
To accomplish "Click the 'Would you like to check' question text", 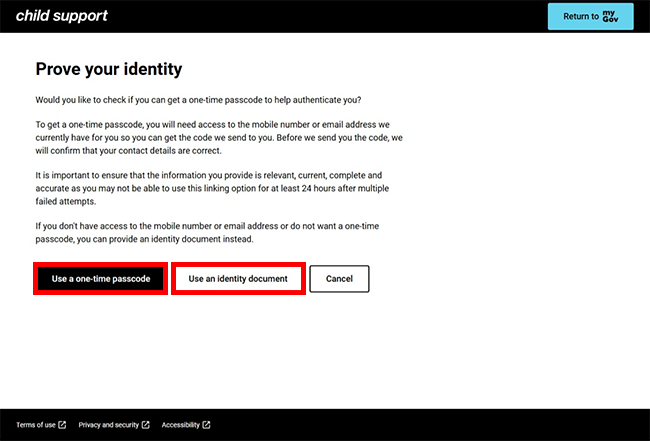I will click(x=197, y=99).
